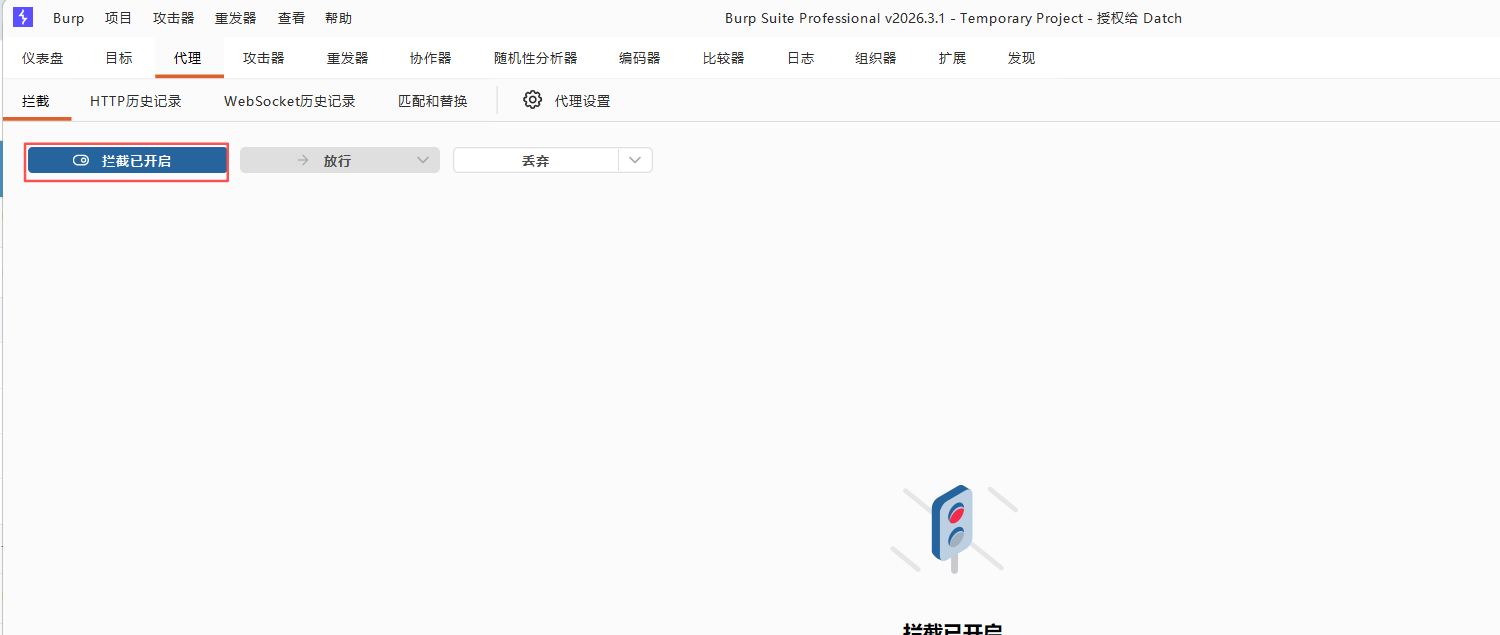Screen dimensions: 1500x635
Task: Click the Burp lightning logo icon
Action: coord(23,18)
